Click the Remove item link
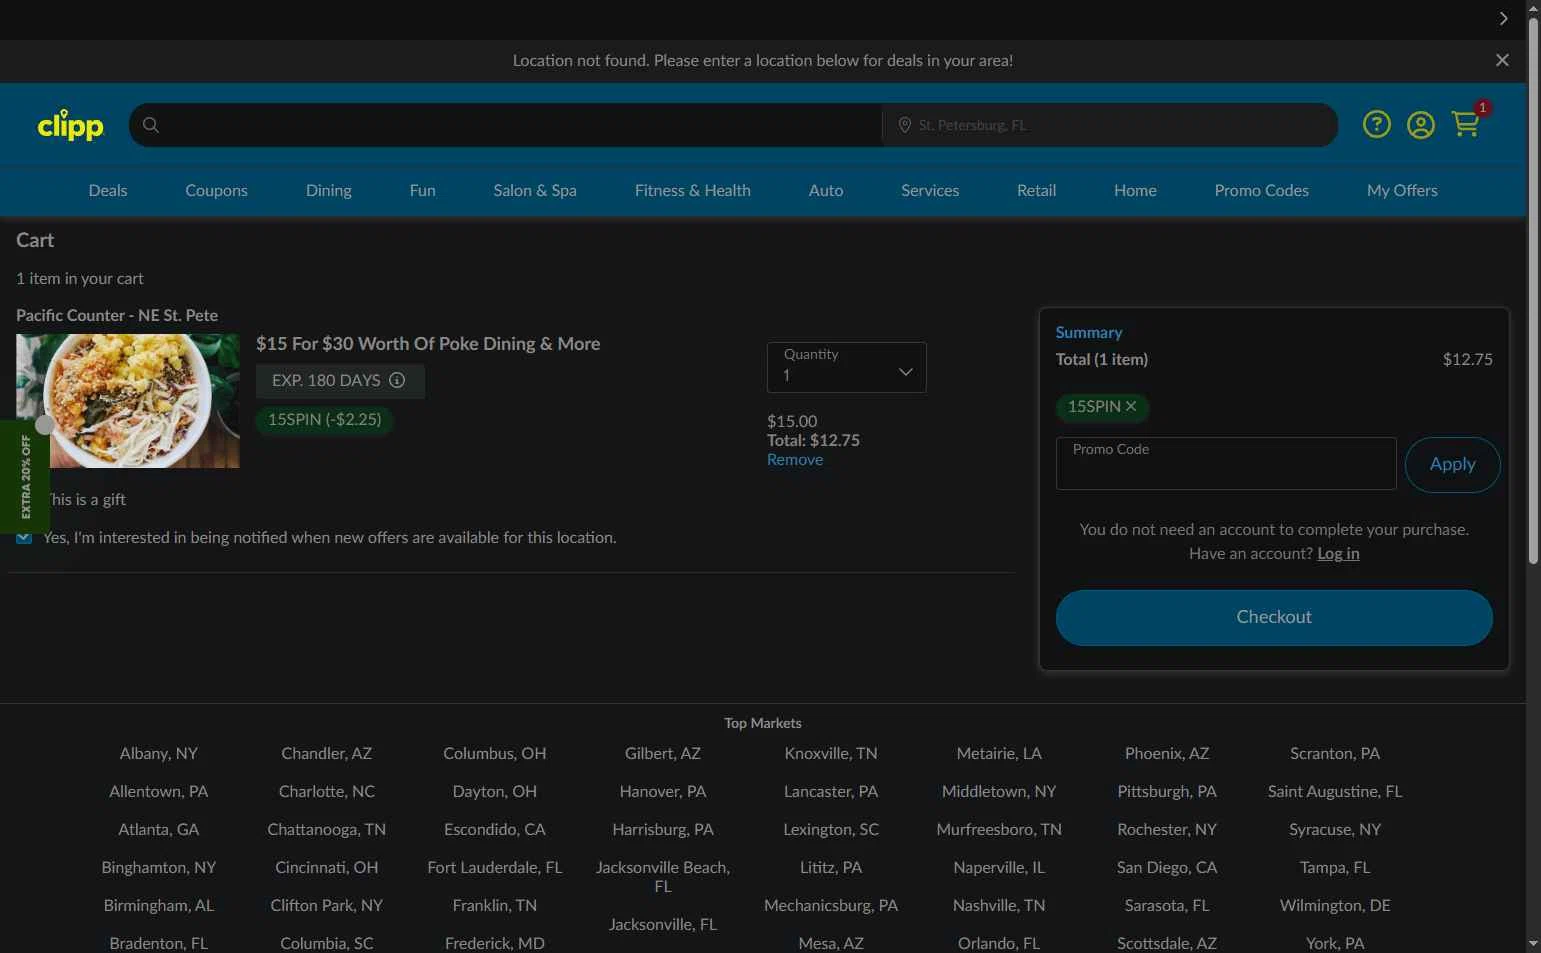This screenshot has width=1541, height=953. pos(795,460)
